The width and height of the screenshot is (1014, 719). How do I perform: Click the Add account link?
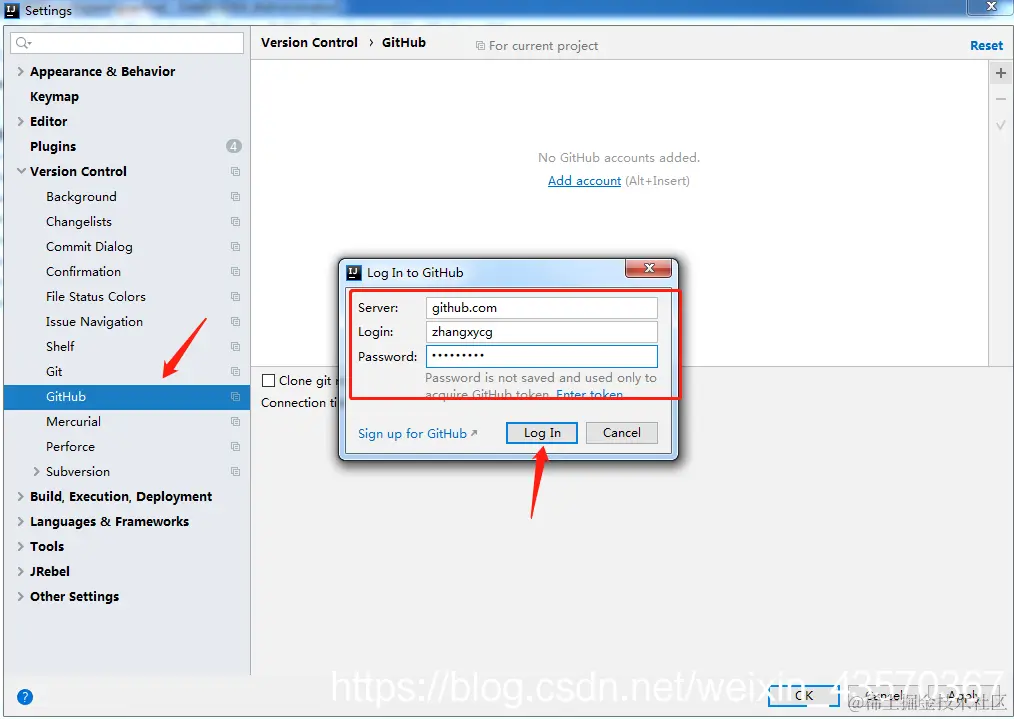pyautogui.click(x=585, y=181)
